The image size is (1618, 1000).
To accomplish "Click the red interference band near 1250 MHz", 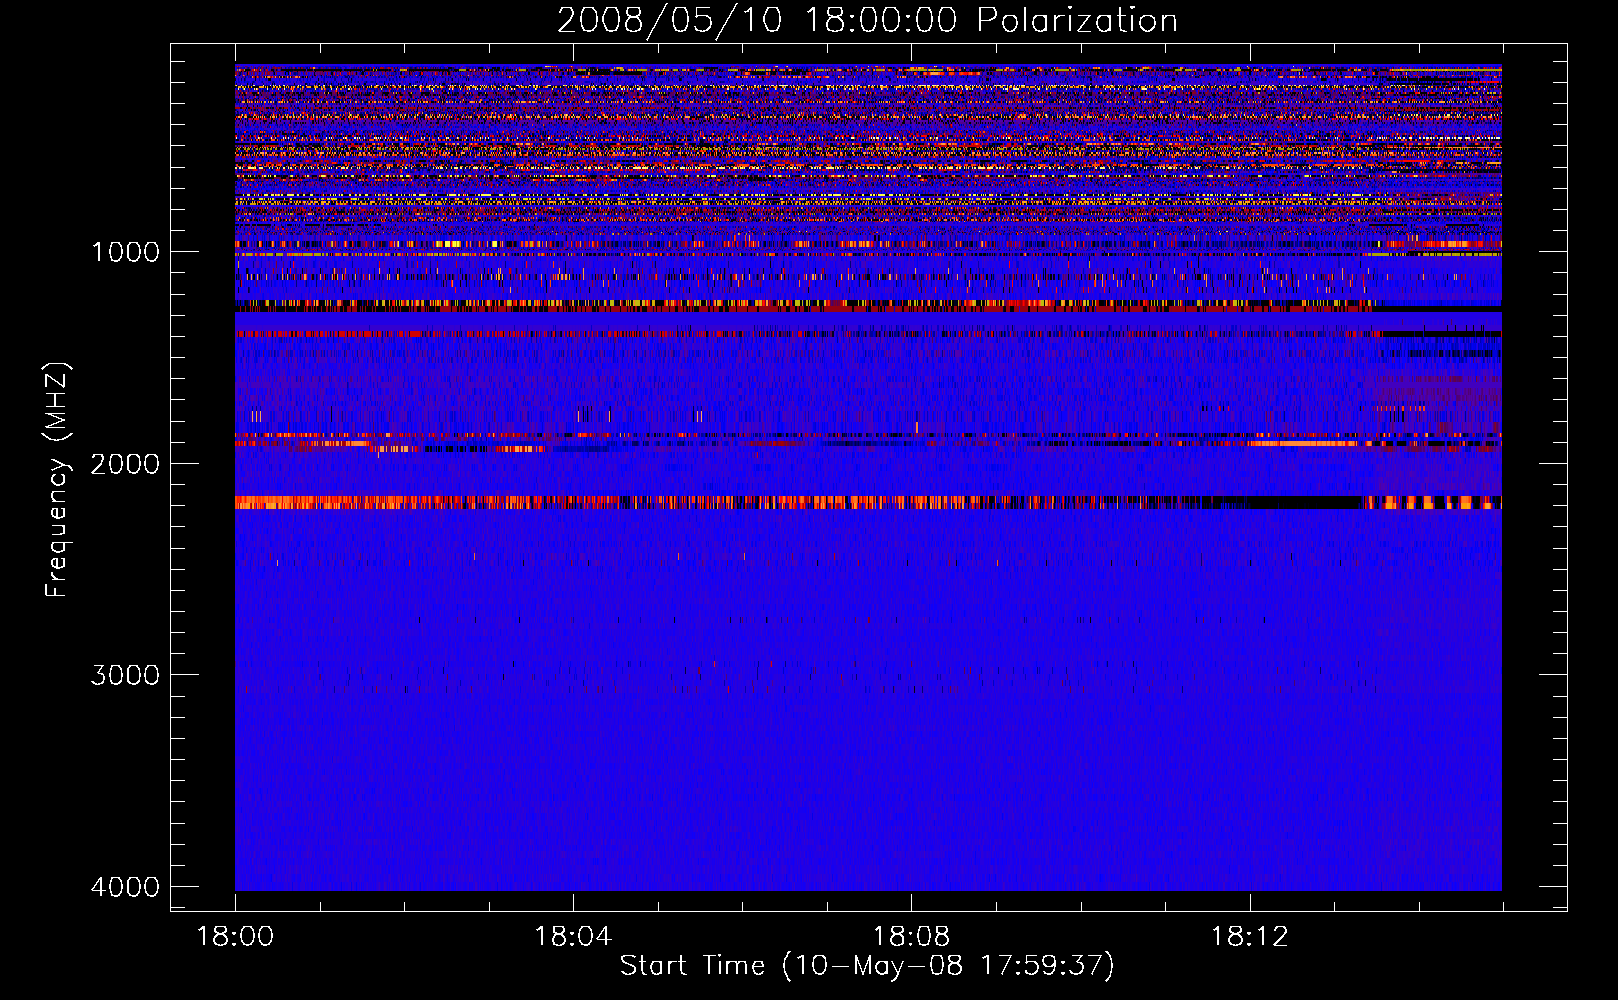I will click(x=868, y=305).
